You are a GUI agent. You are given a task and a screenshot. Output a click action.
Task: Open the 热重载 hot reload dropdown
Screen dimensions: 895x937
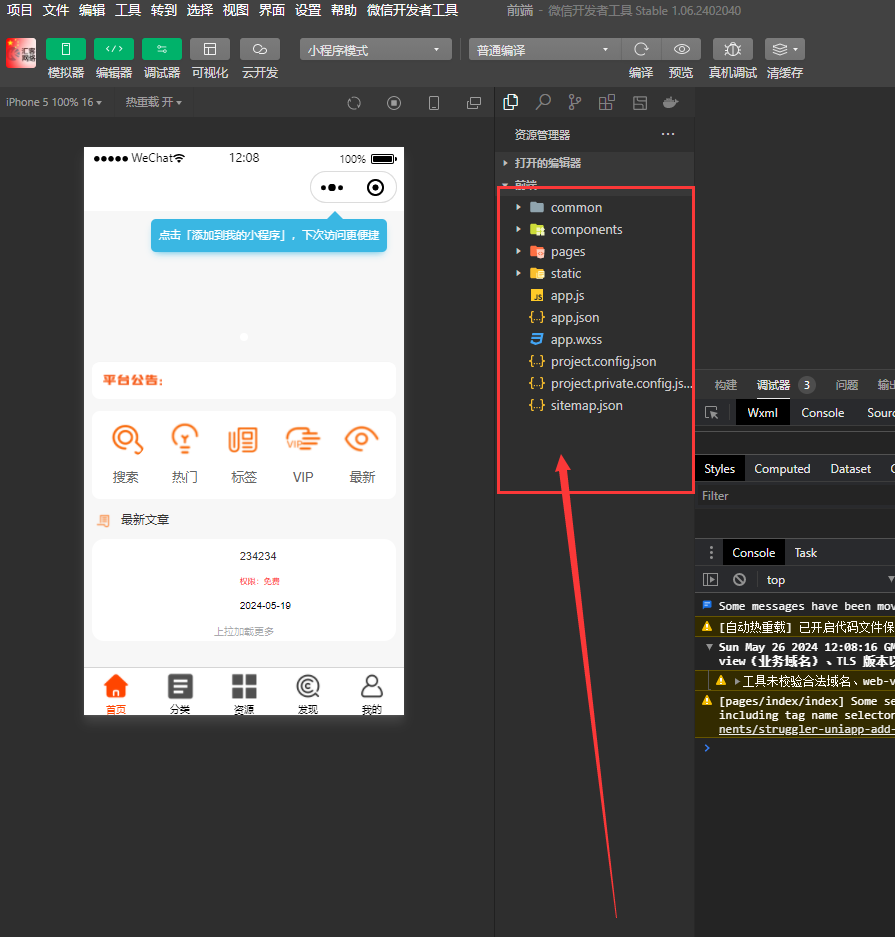click(154, 102)
